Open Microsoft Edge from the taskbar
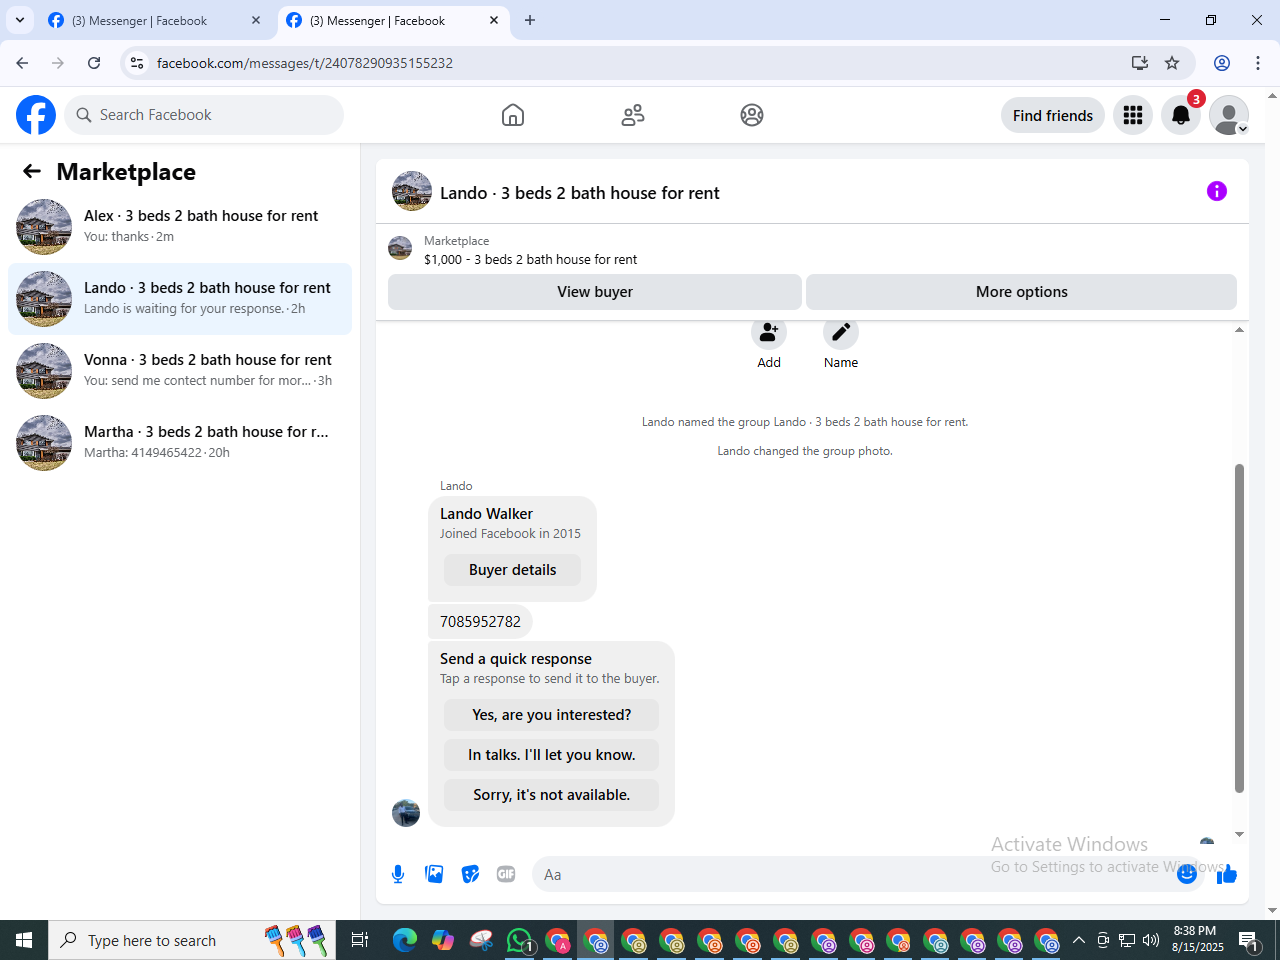 coord(405,940)
